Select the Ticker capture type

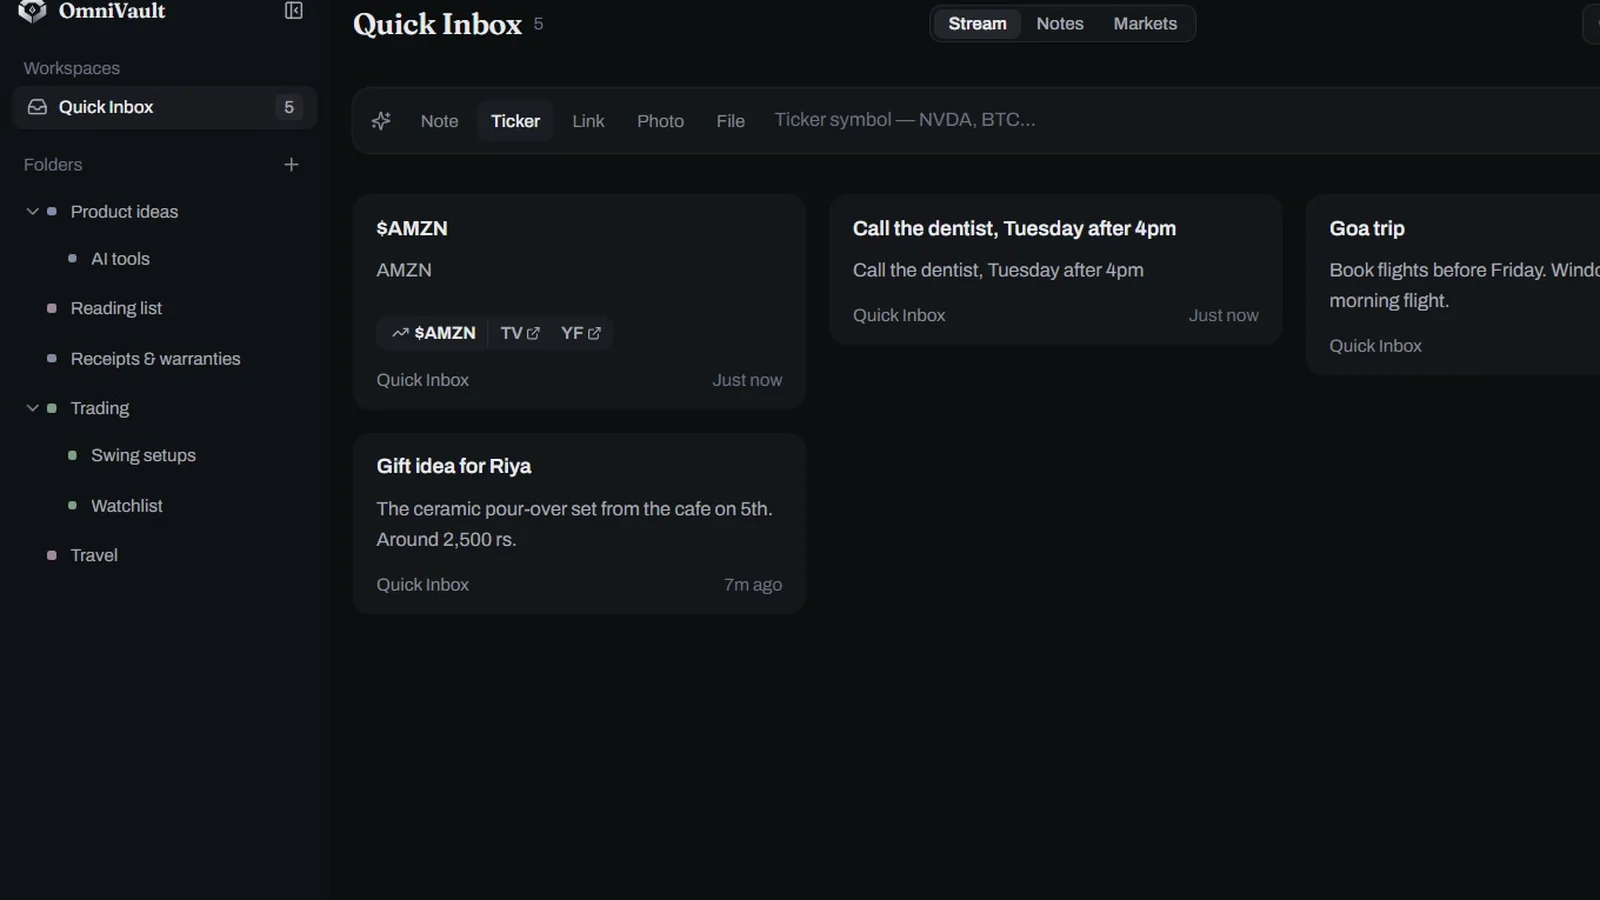coord(515,121)
